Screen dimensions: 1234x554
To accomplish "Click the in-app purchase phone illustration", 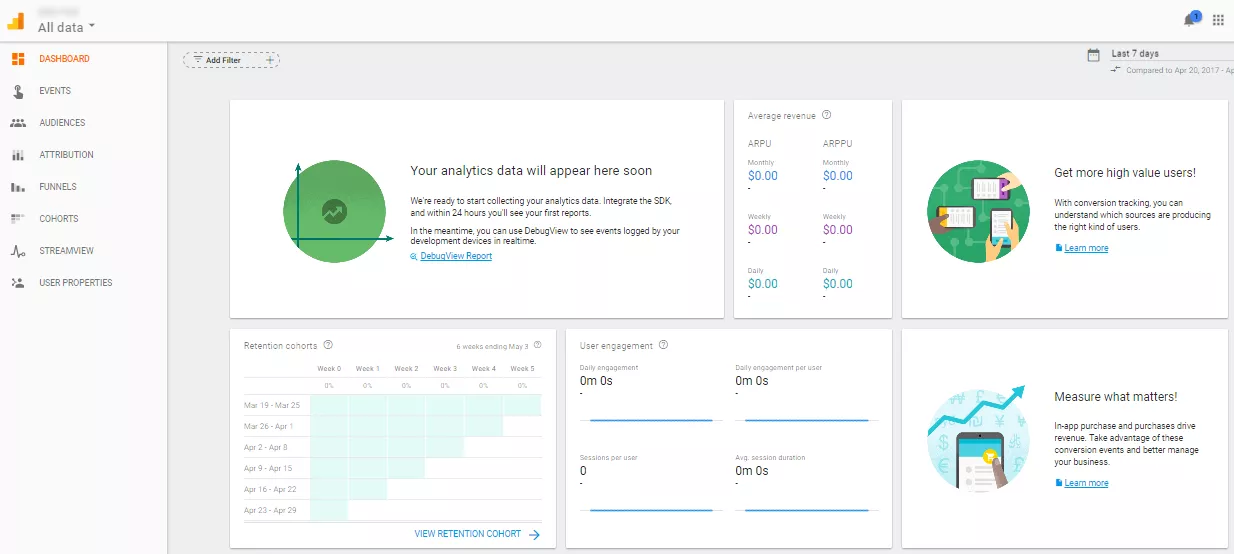I will click(976, 440).
